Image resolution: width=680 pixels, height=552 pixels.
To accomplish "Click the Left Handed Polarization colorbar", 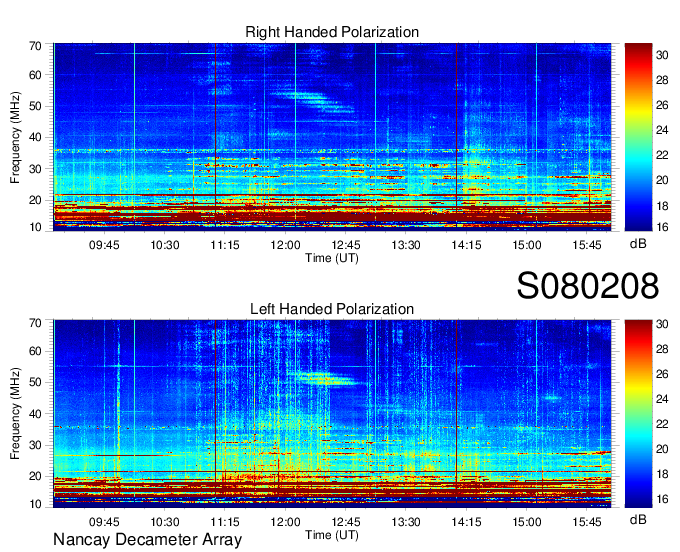I will coord(638,414).
